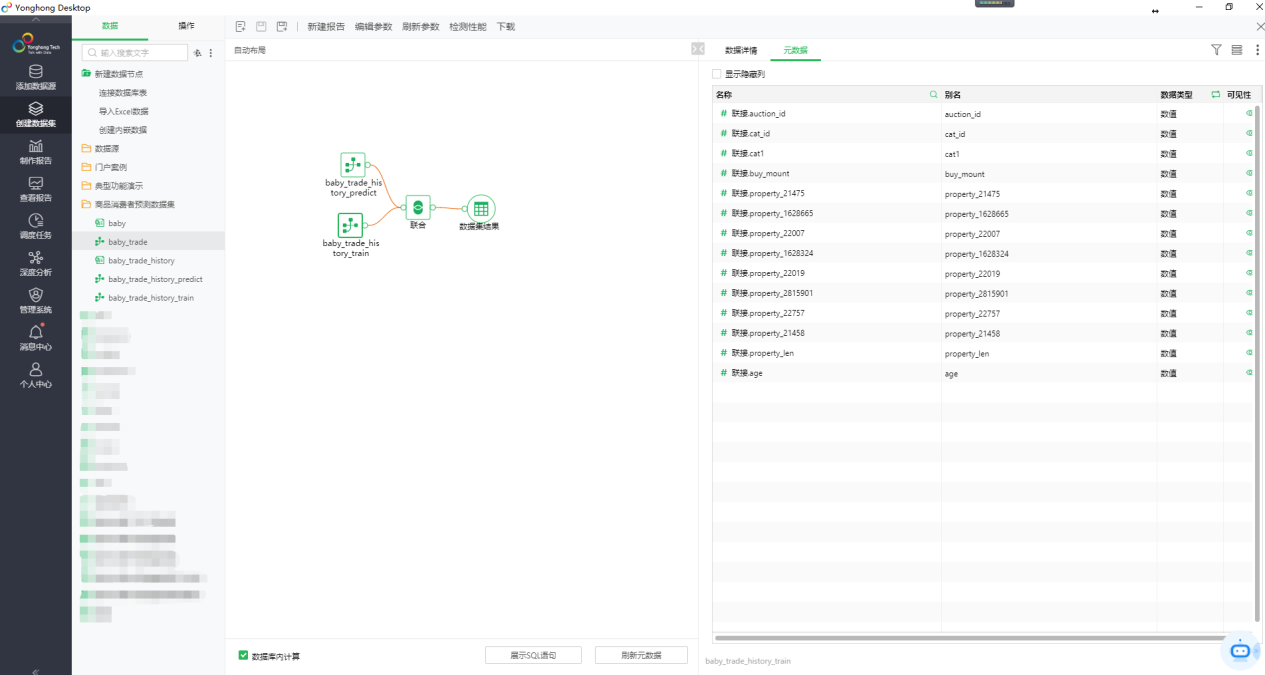
Task: Click 连接数据库表 in the tree
Action: [123, 92]
